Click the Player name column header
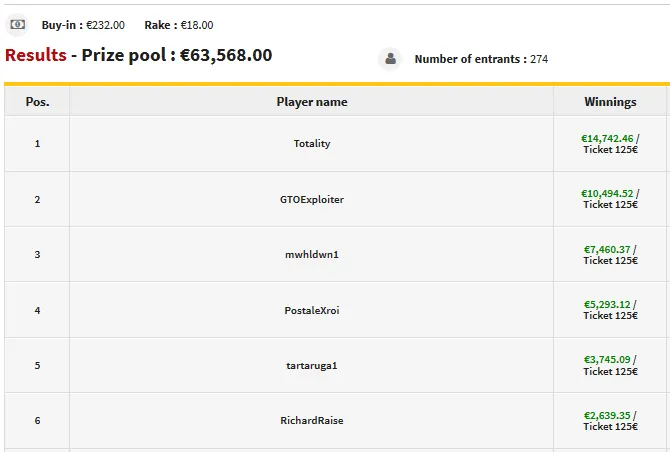 coord(312,102)
